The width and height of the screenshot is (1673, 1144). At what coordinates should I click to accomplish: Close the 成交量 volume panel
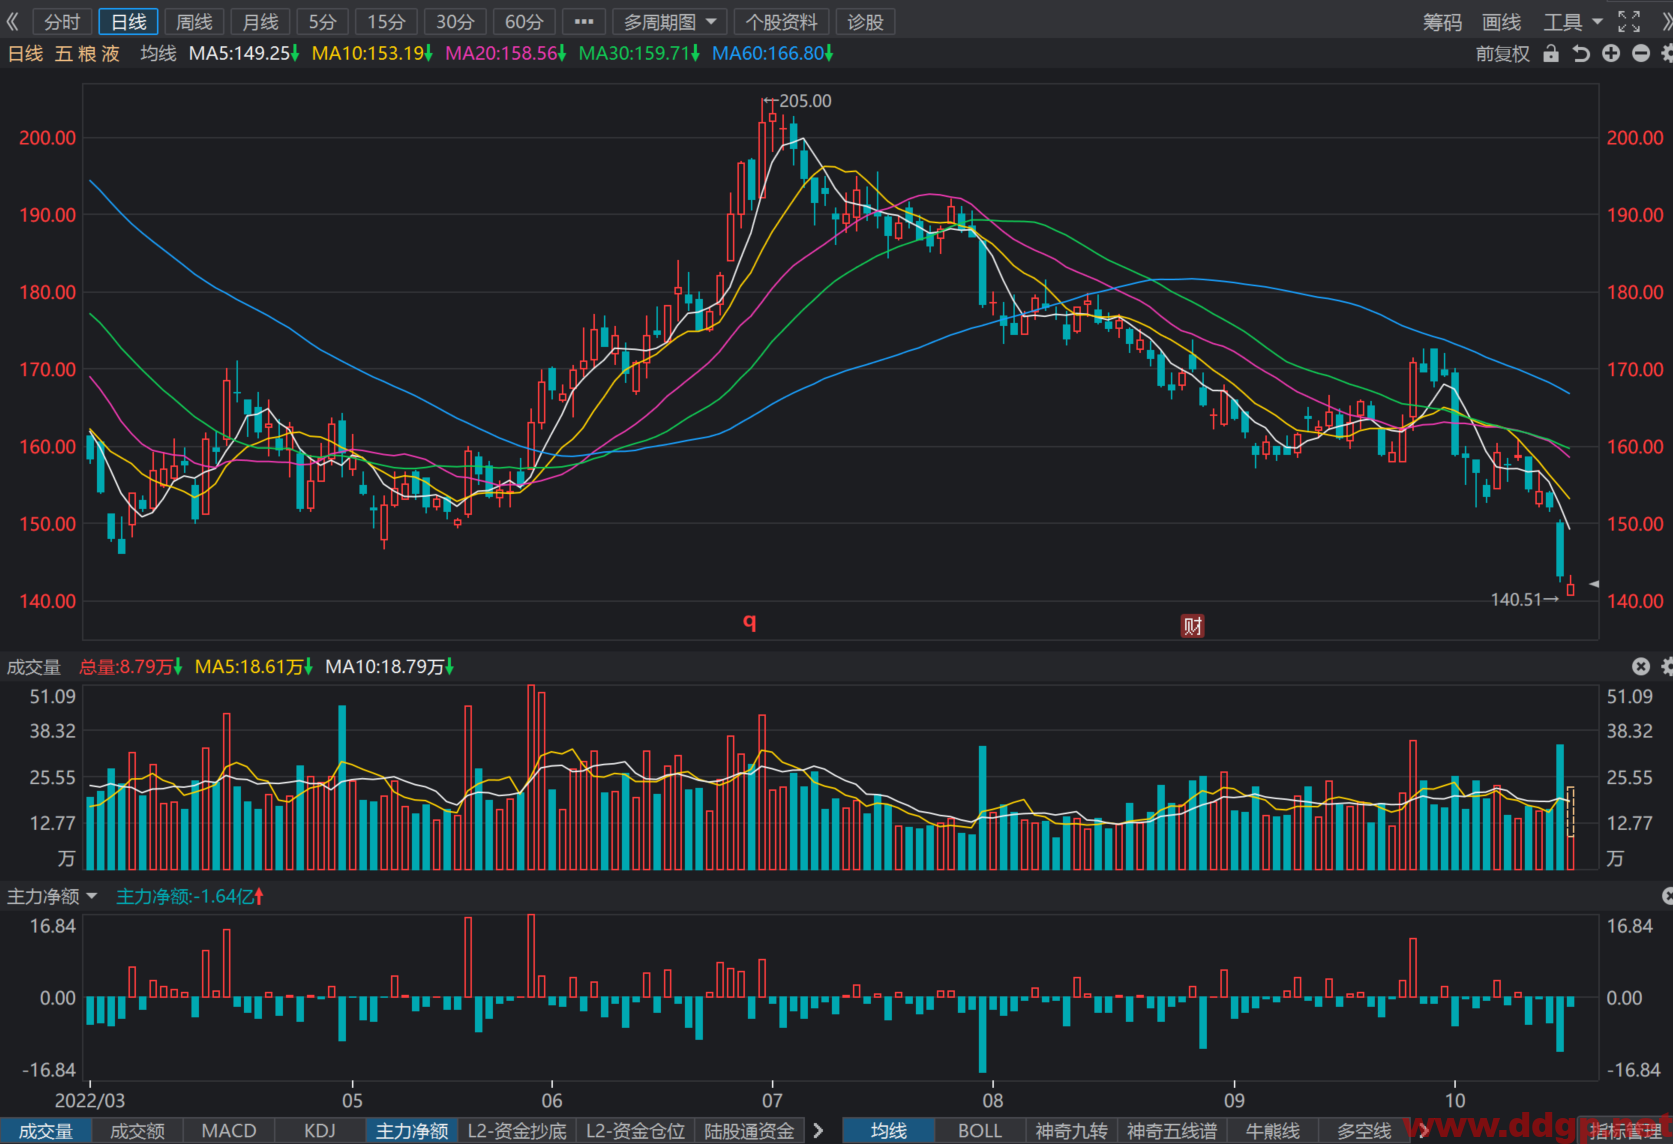1641,666
